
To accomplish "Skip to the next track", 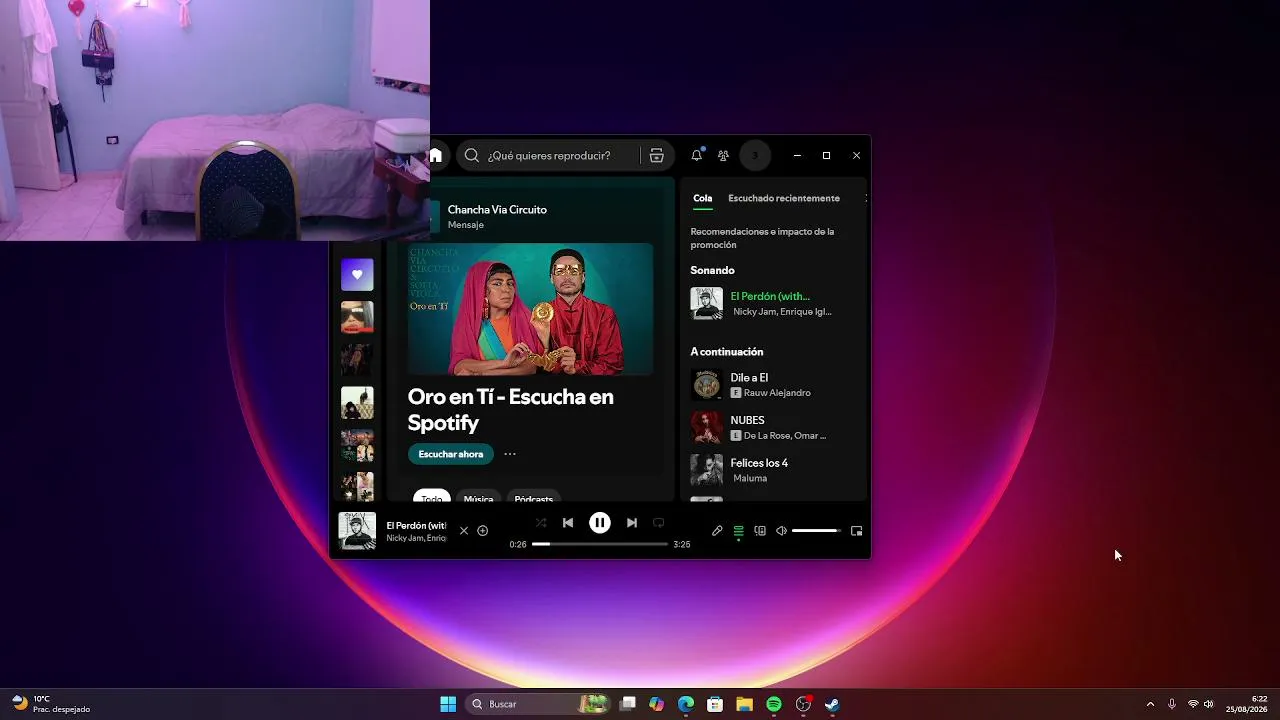I will click(x=632, y=522).
